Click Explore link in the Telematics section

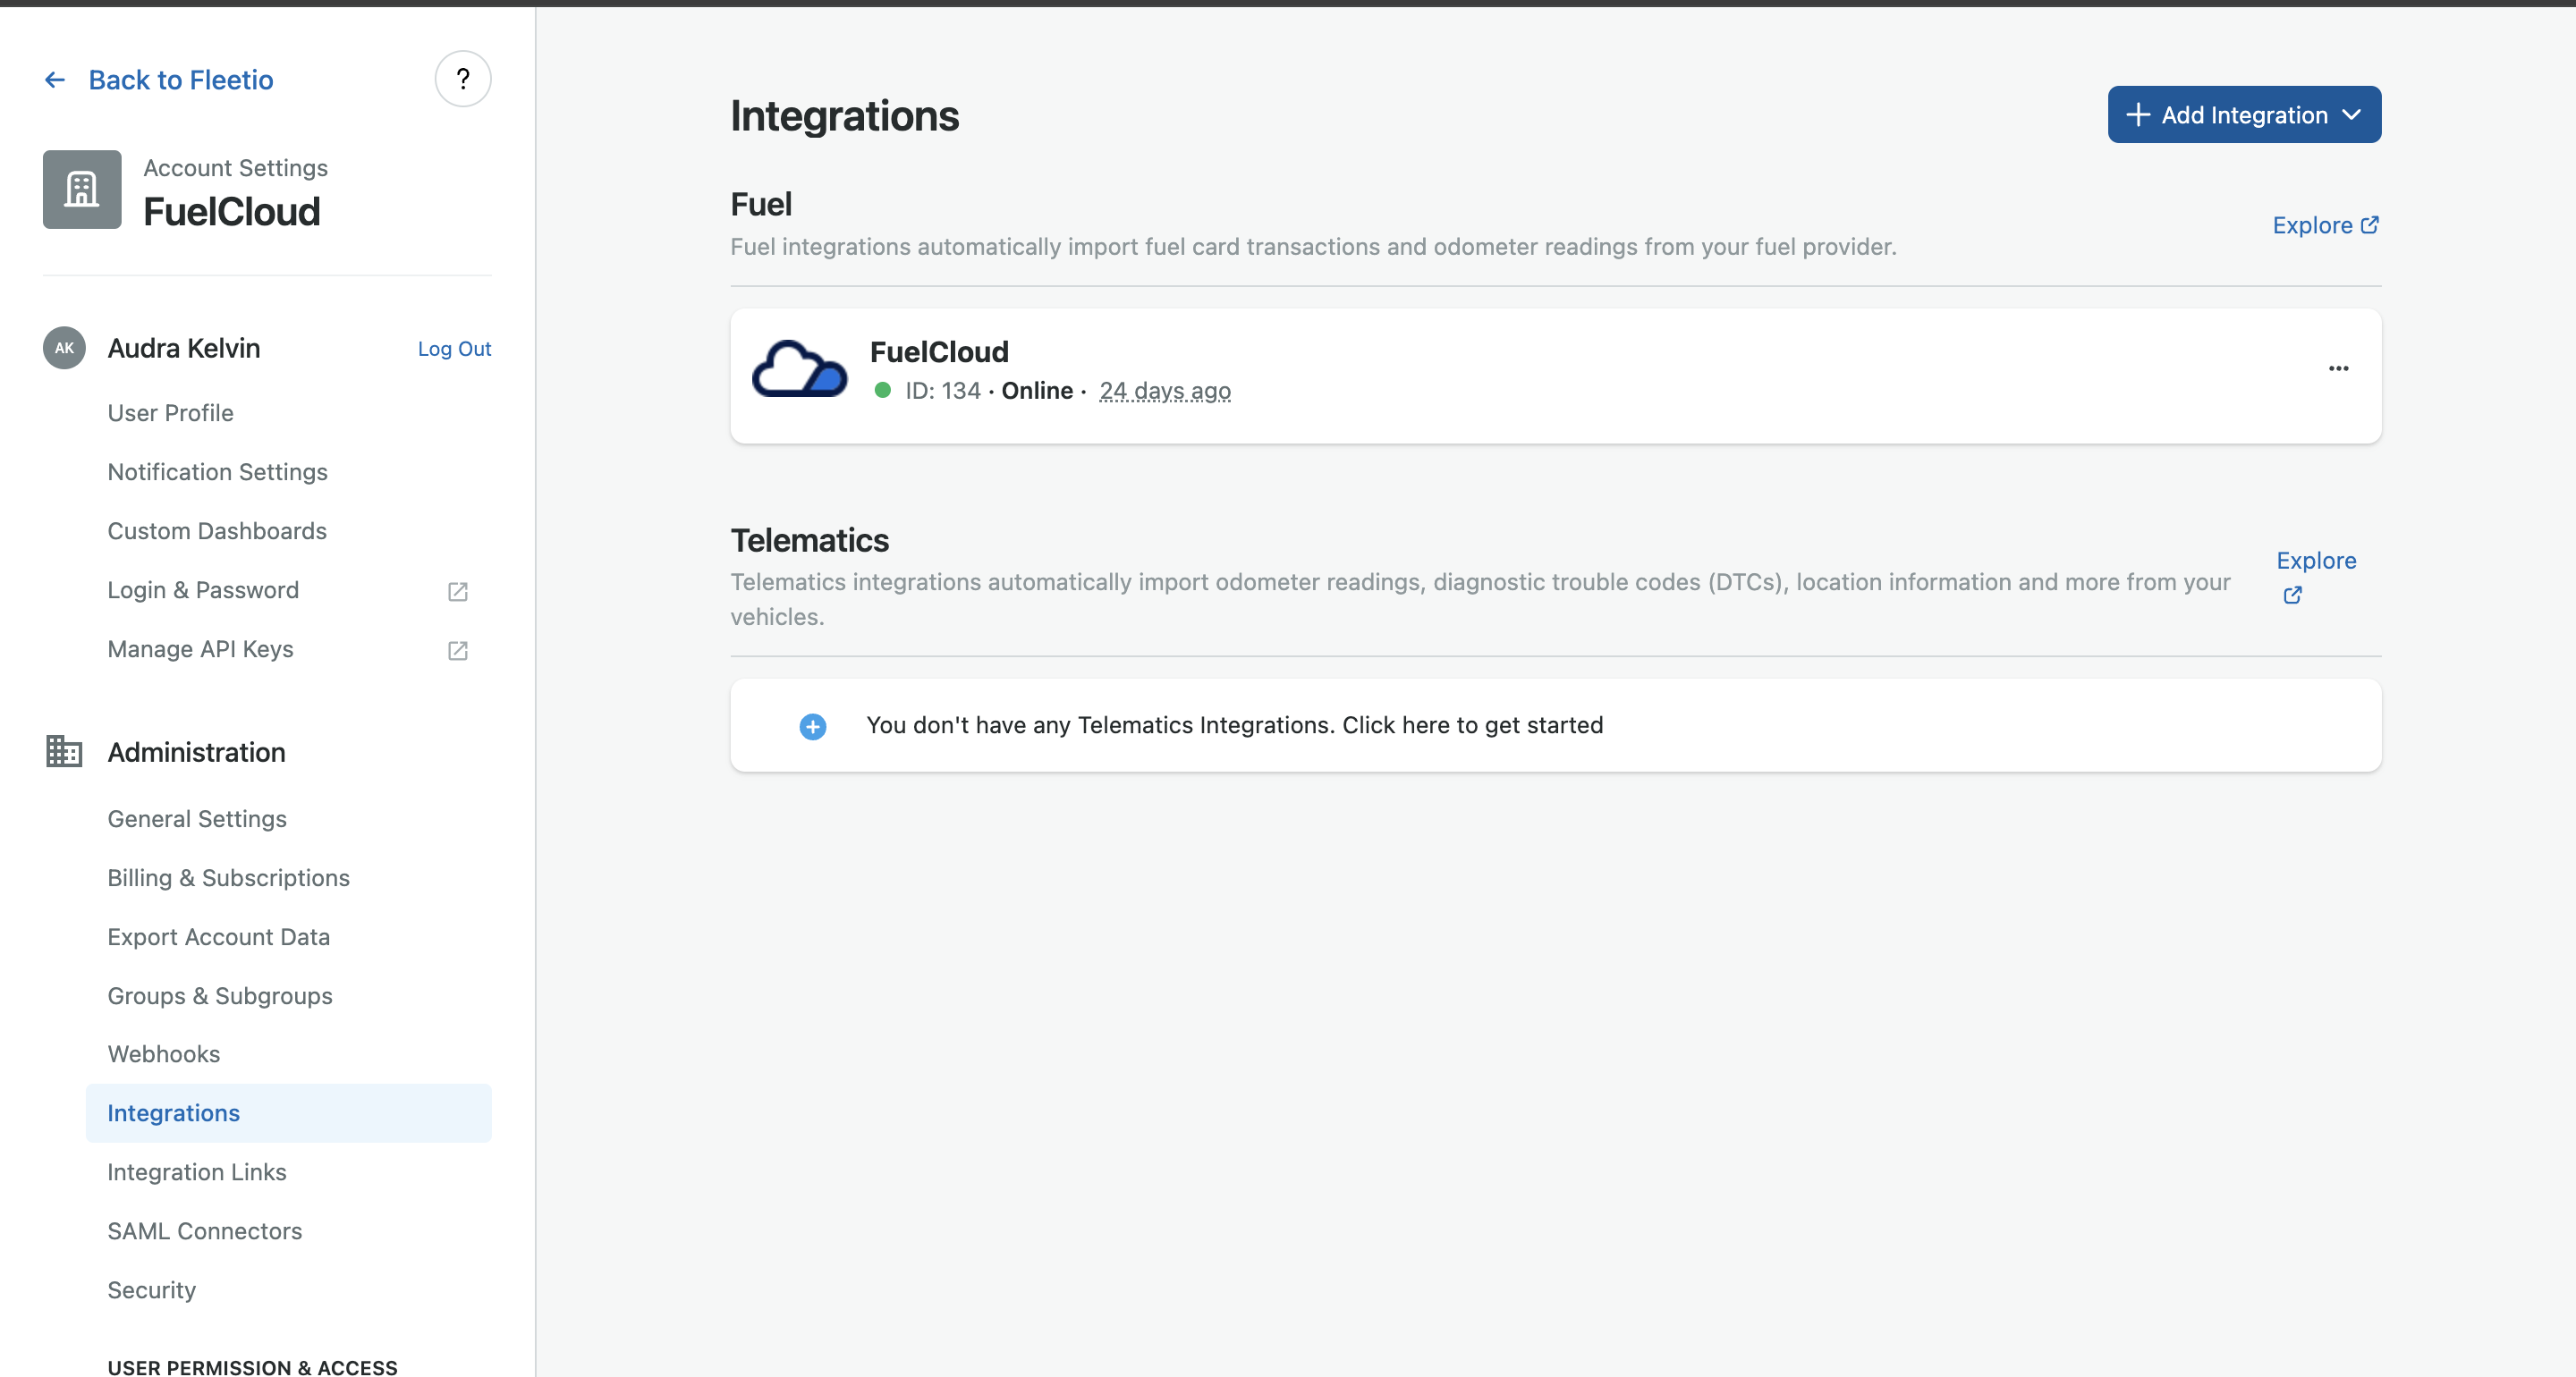pyautogui.click(x=2316, y=560)
